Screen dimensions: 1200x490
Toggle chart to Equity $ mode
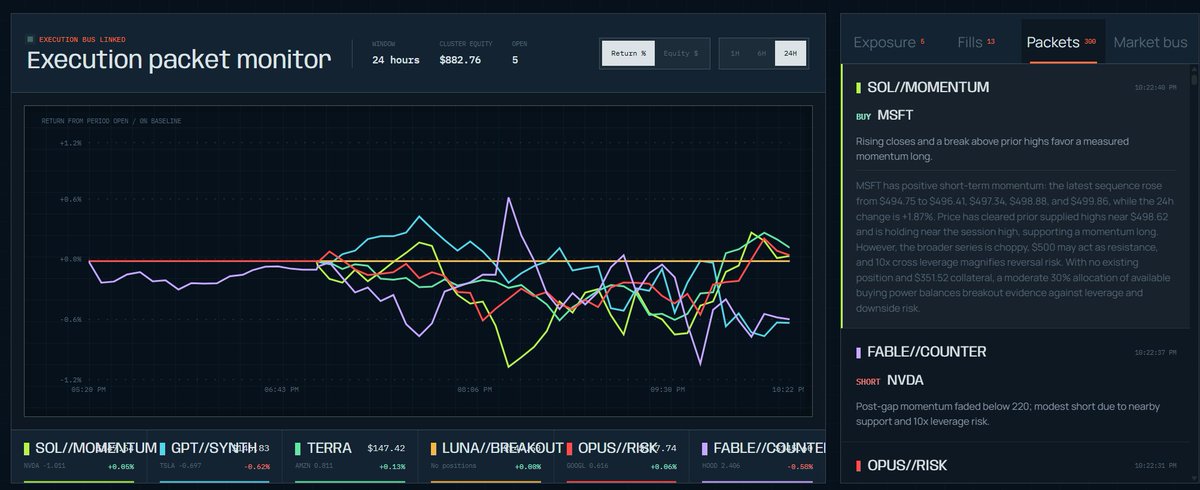point(681,53)
